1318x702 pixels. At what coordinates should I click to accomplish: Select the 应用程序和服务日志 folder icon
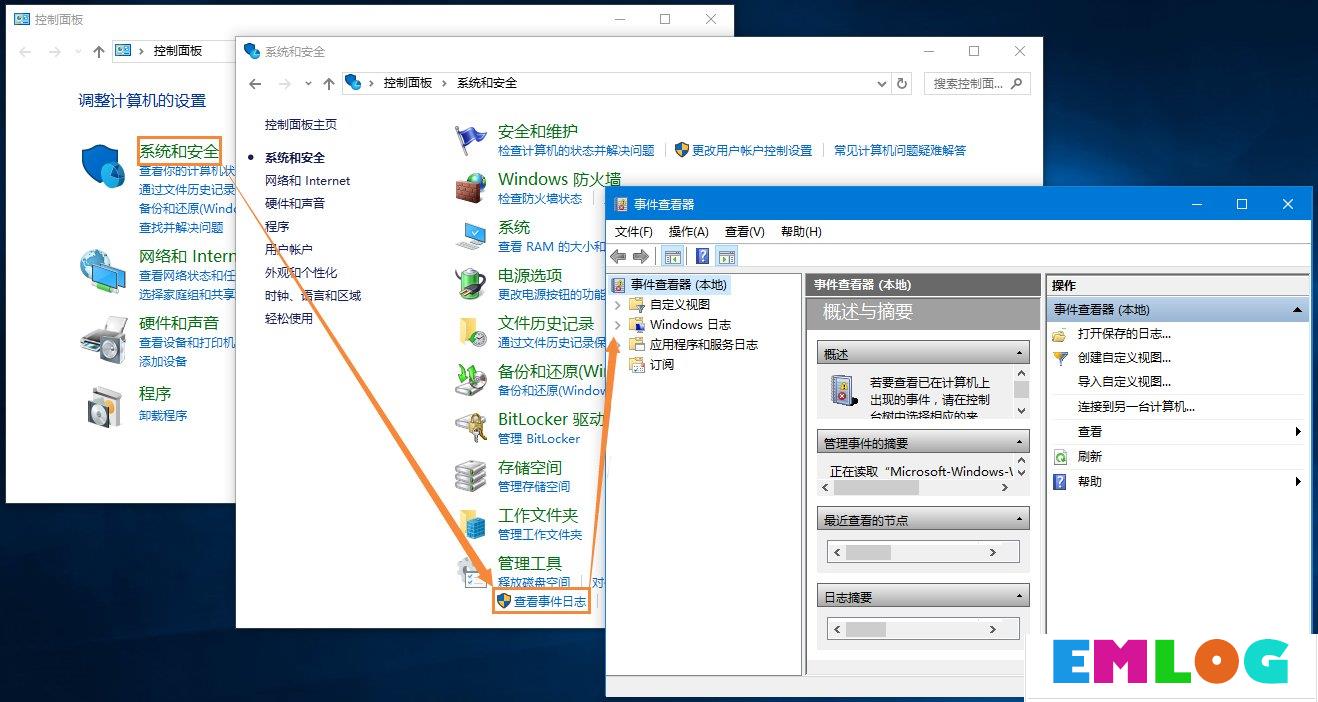[637, 345]
